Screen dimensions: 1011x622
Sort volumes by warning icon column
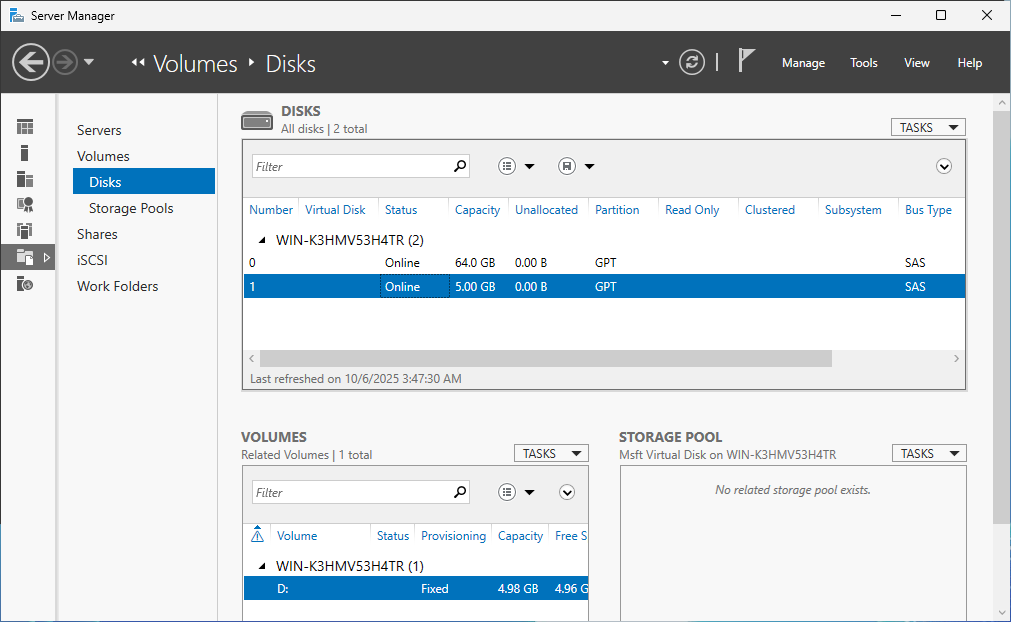[x=257, y=534]
